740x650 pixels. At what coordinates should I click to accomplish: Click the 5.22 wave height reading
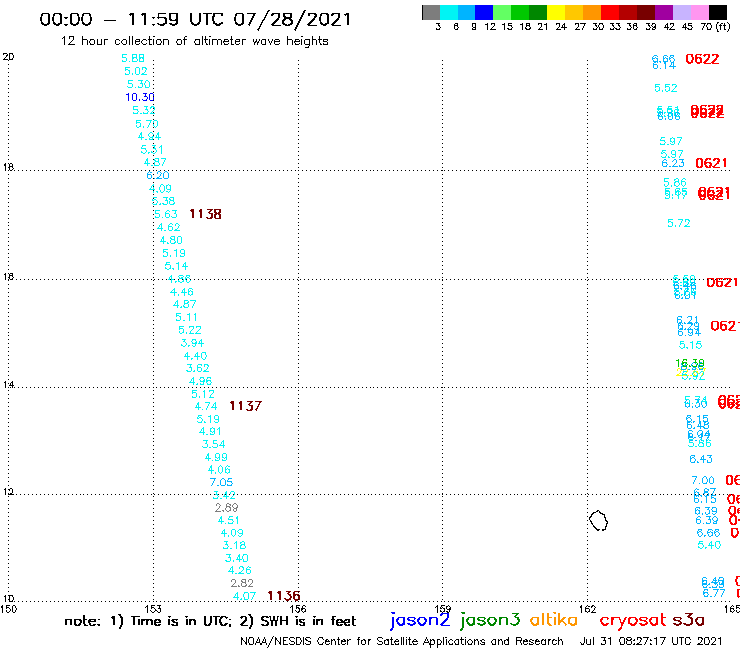pos(190,330)
